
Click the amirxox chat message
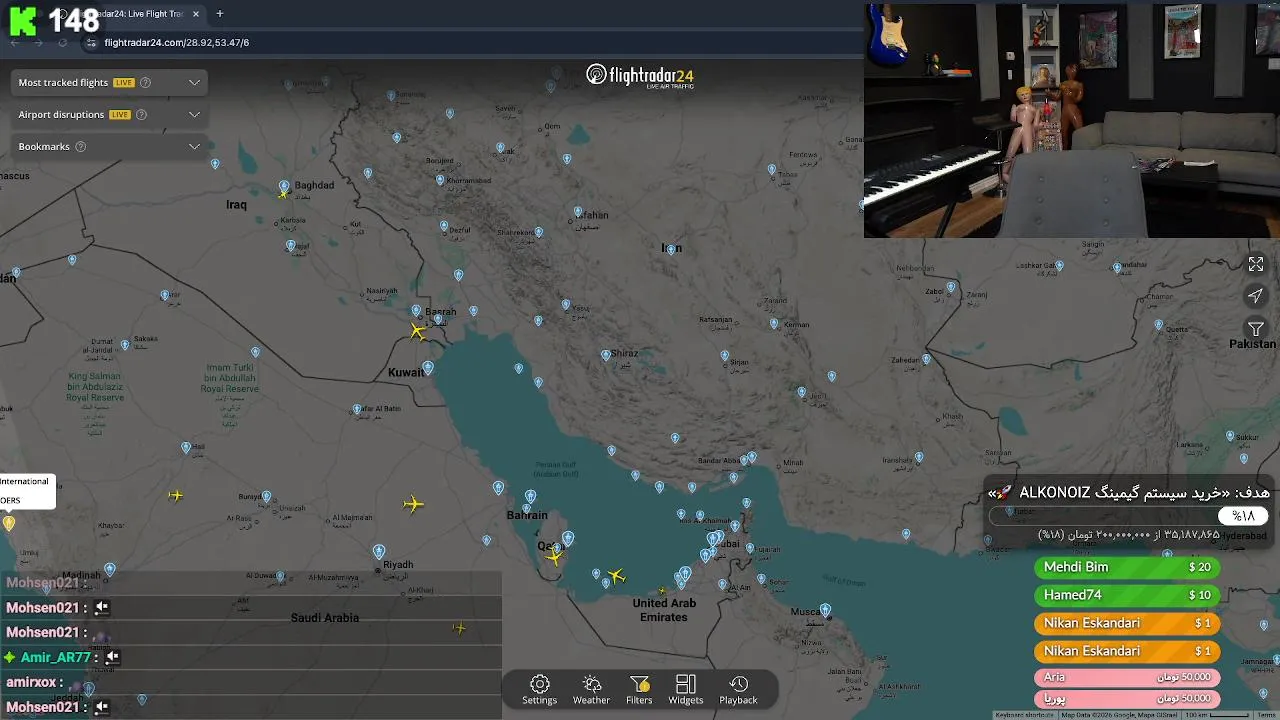point(250,682)
